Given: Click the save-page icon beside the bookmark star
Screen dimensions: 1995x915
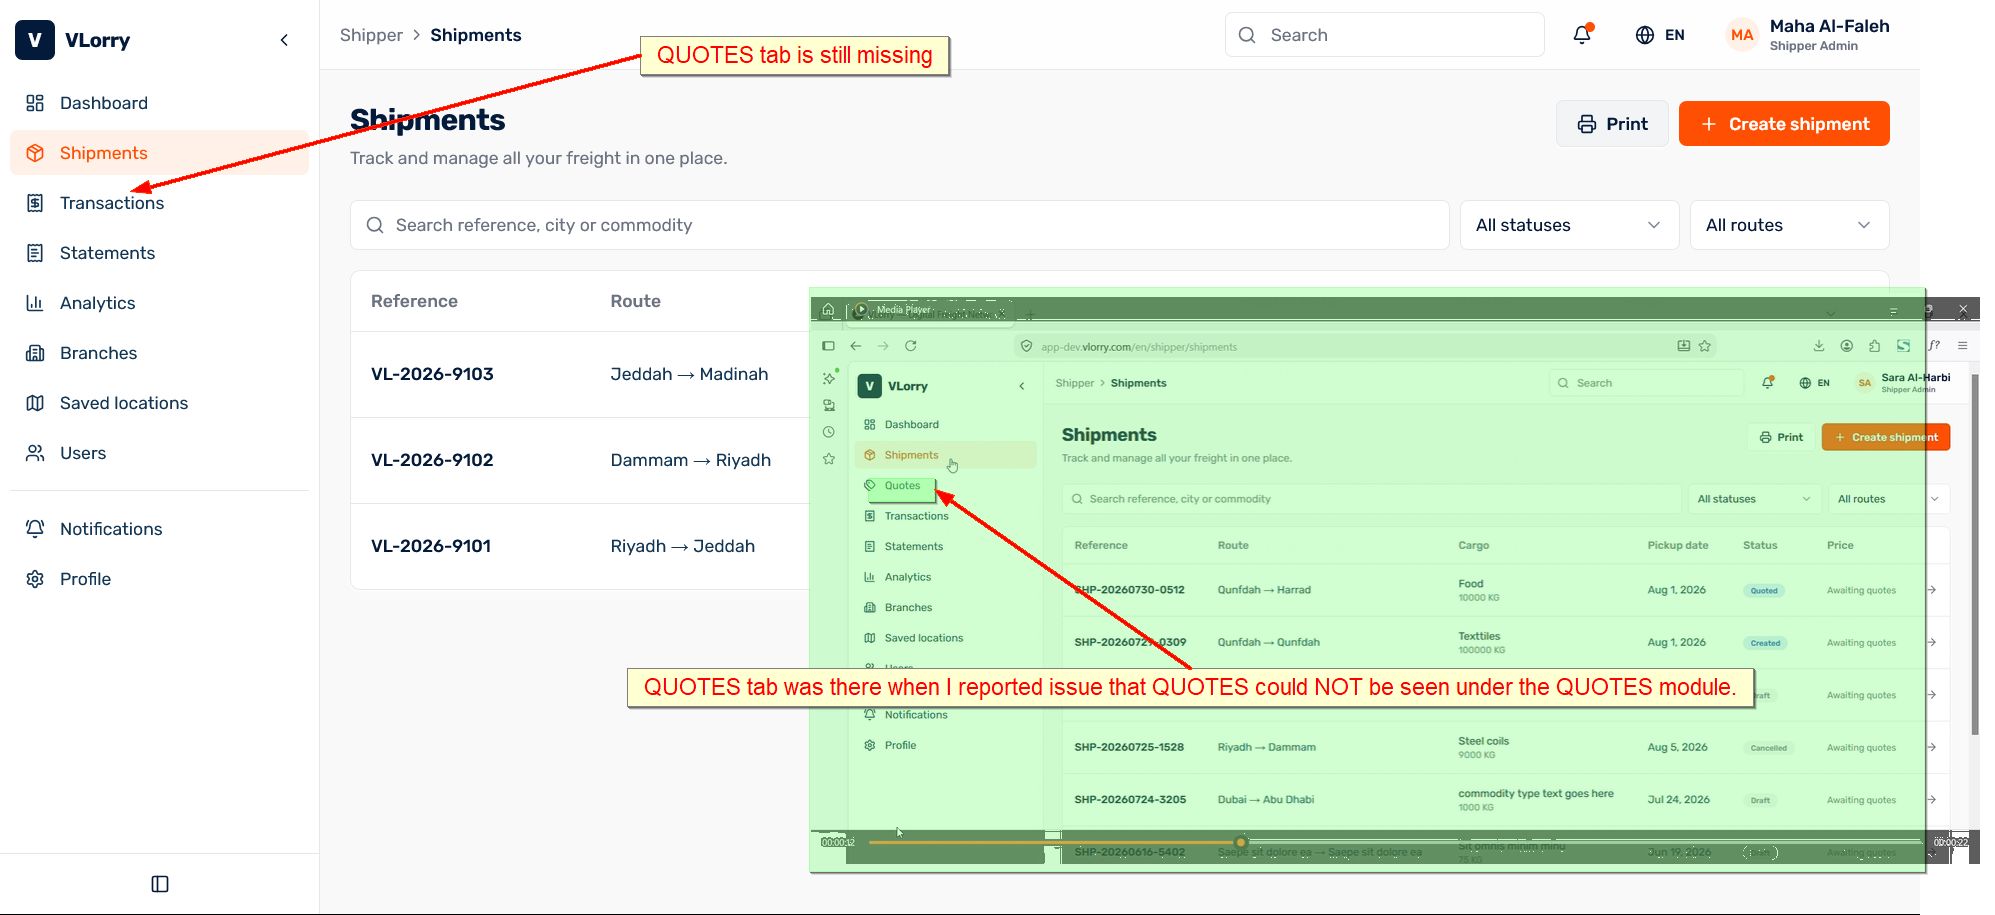Looking at the screenshot, I should pos(1684,346).
